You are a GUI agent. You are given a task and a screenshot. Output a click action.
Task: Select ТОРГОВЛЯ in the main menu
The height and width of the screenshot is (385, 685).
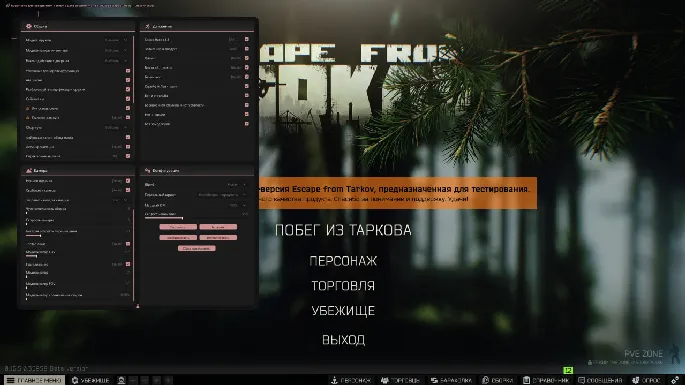pos(343,286)
